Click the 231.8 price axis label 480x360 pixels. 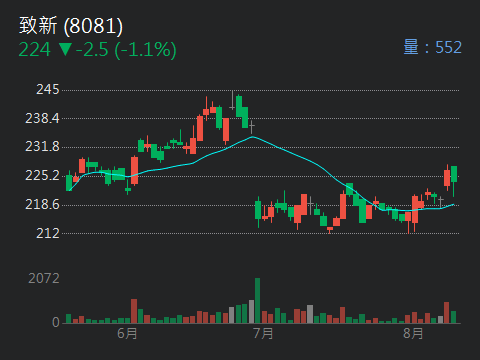(42, 146)
